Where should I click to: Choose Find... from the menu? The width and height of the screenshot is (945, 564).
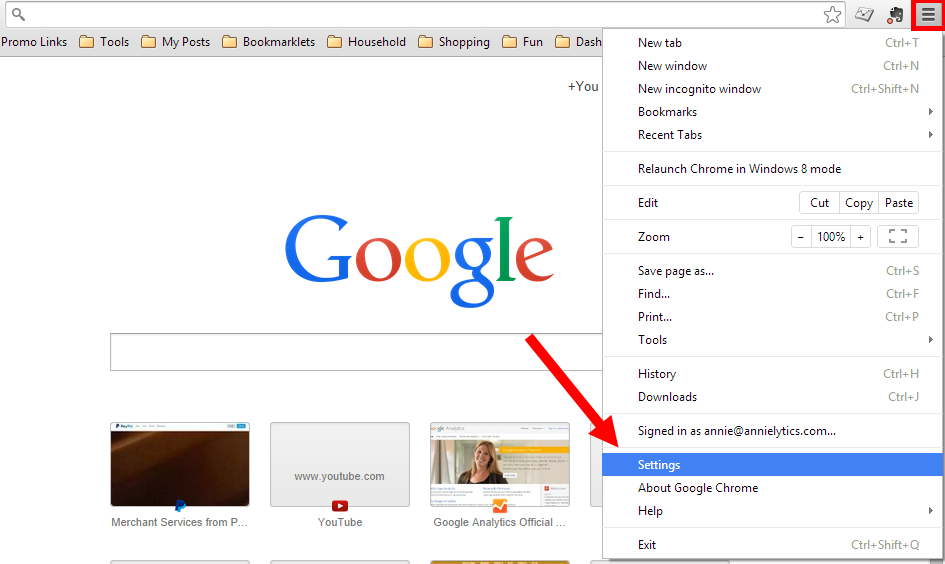coord(773,293)
